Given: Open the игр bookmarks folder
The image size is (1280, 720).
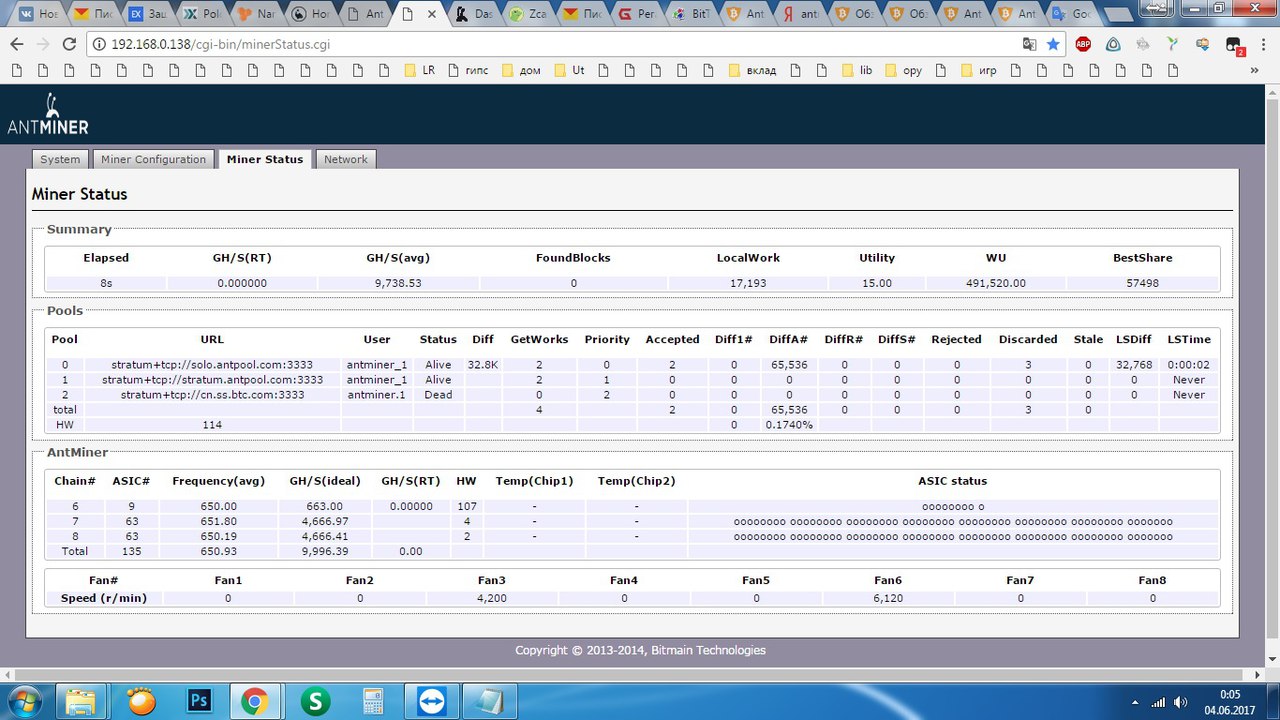Looking at the screenshot, I should 977,70.
